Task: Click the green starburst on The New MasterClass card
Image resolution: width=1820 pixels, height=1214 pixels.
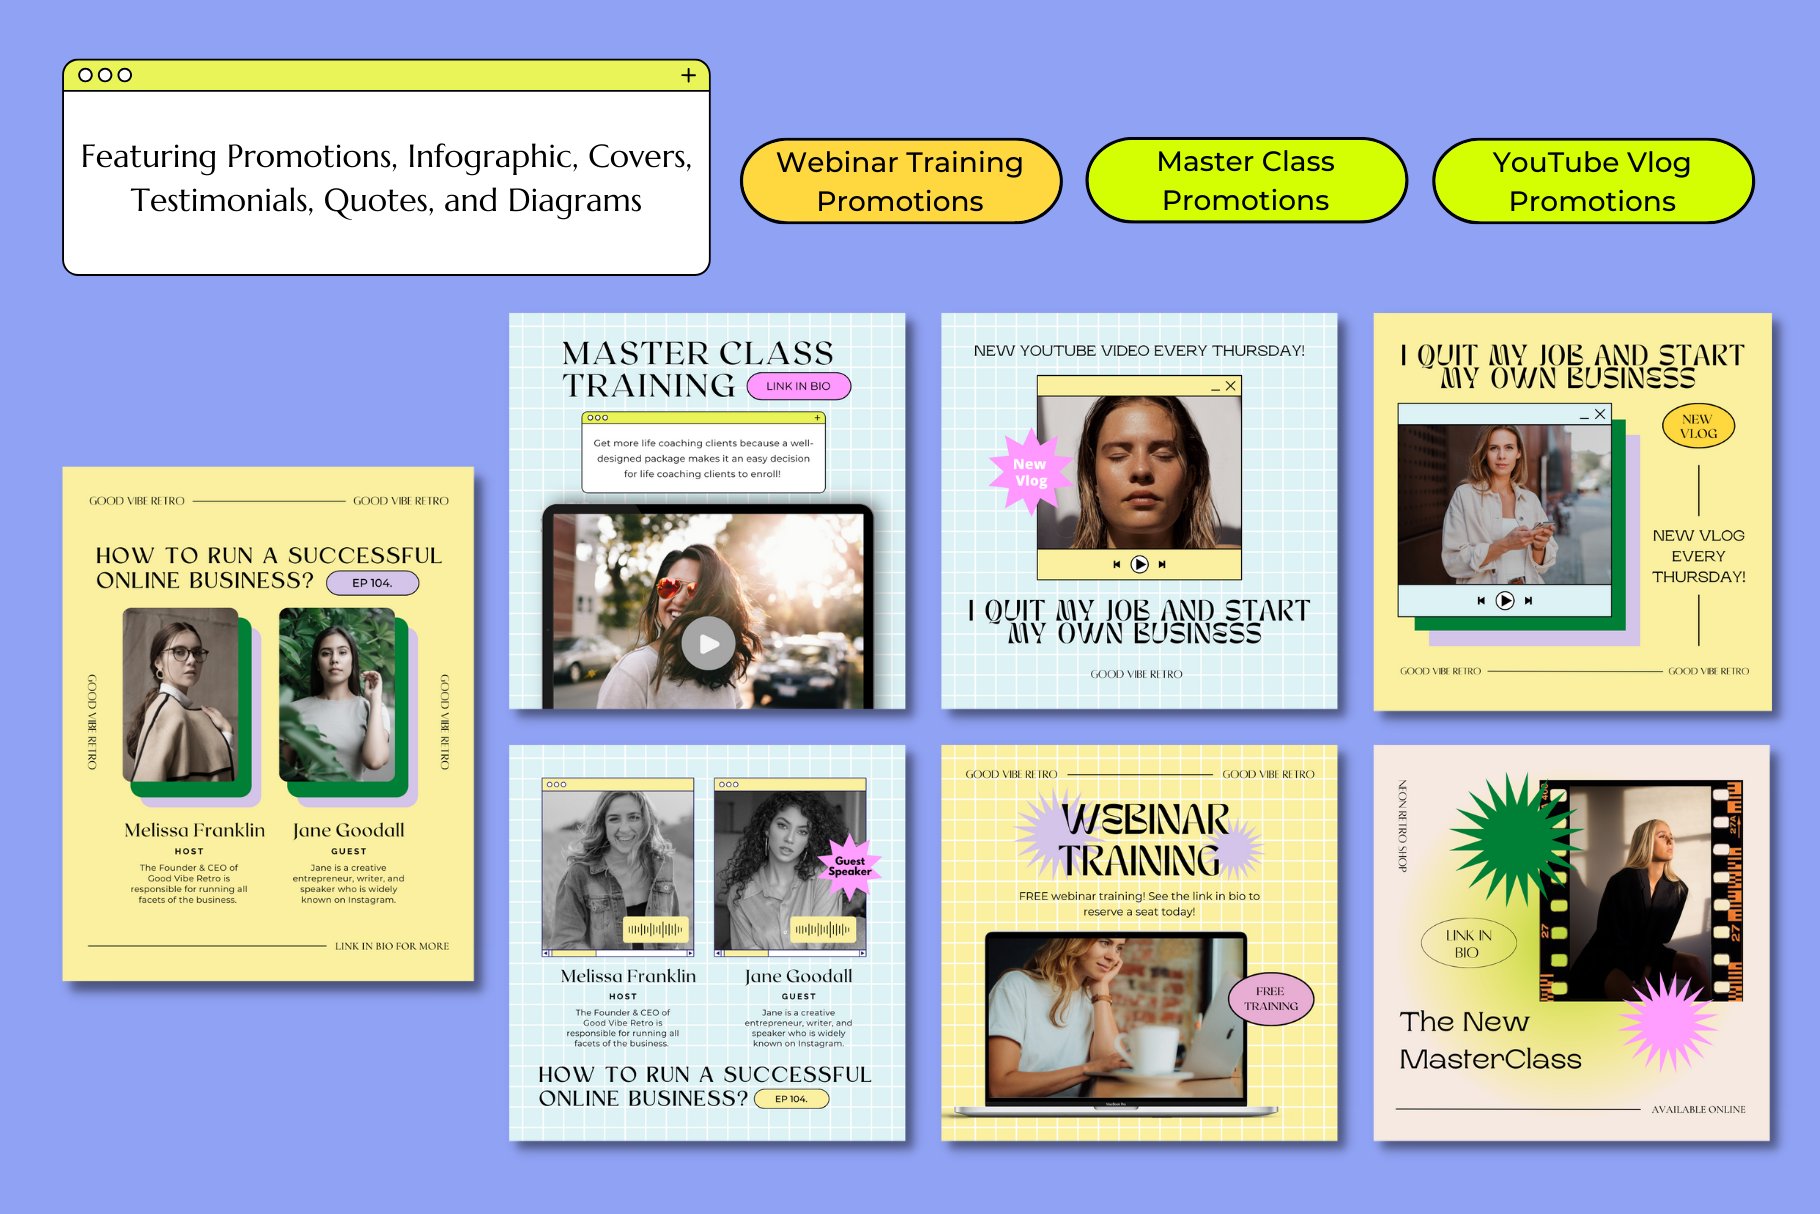Action: pos(1513,836)
